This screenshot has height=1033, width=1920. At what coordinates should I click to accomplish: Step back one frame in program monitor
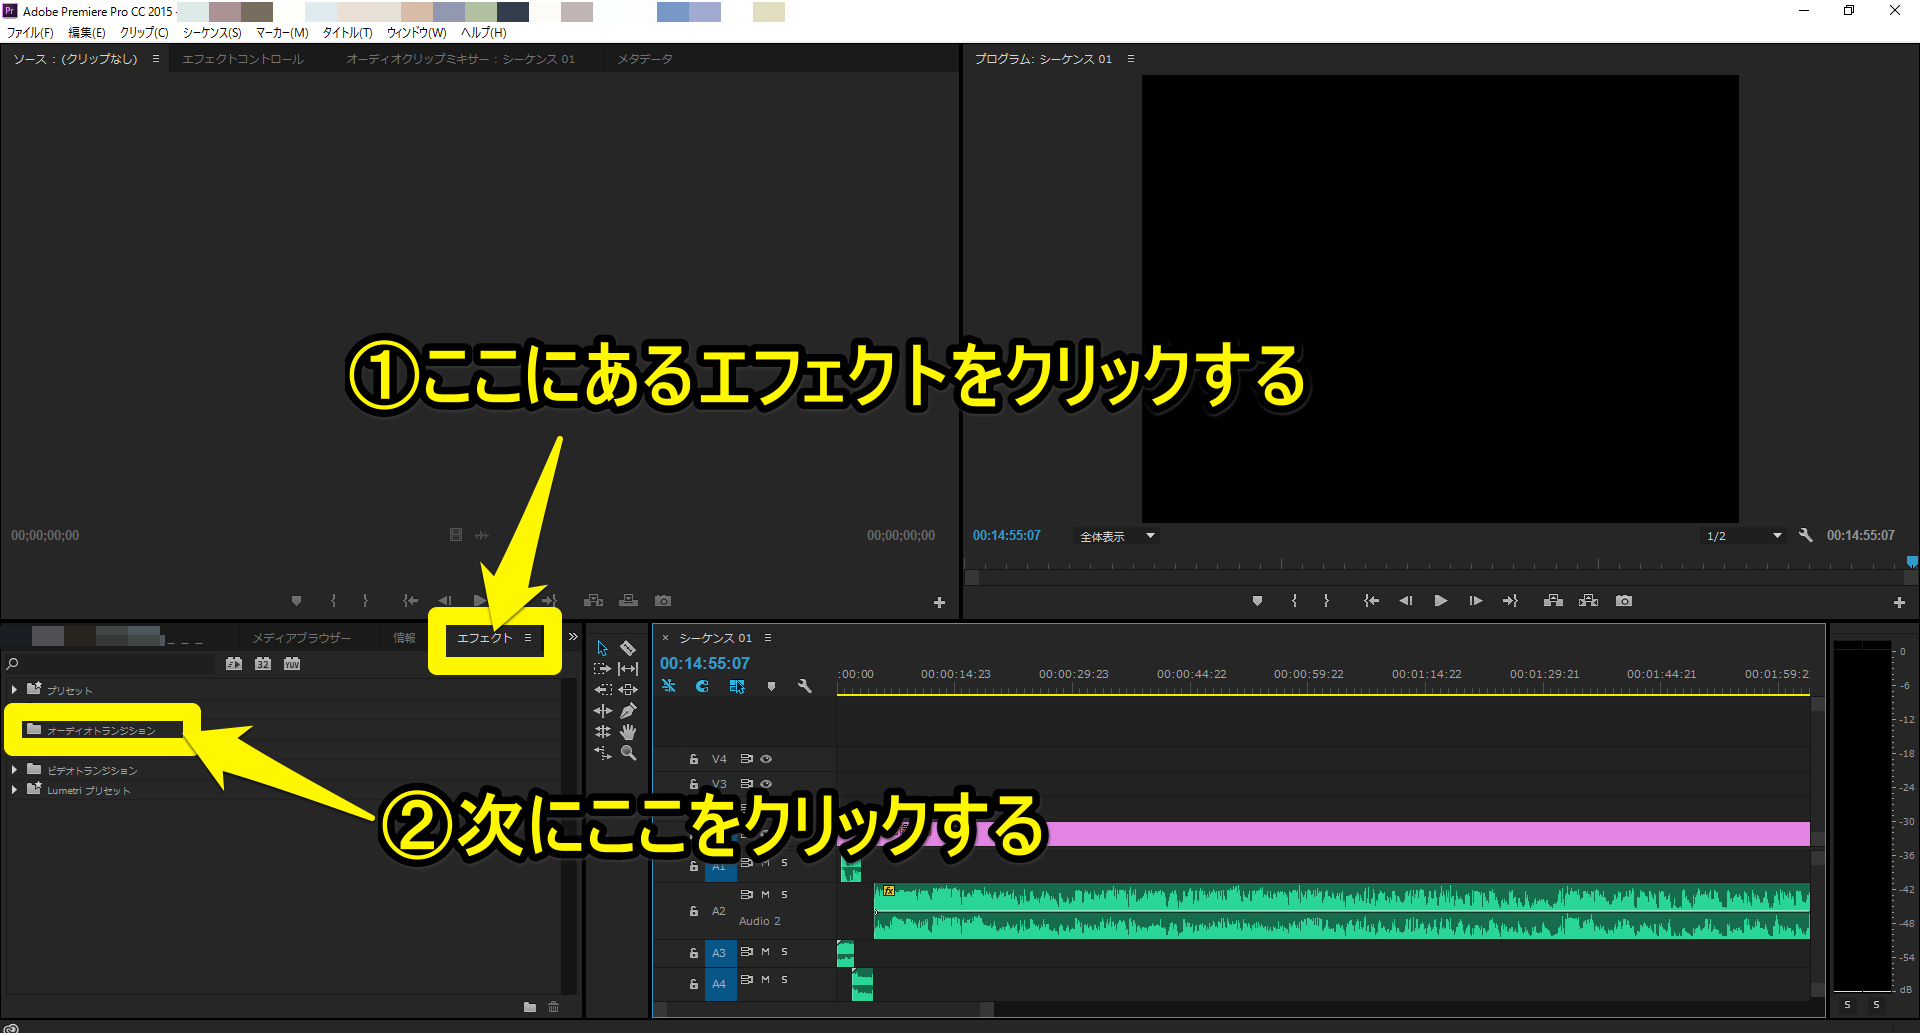(x=1406, y=601)
